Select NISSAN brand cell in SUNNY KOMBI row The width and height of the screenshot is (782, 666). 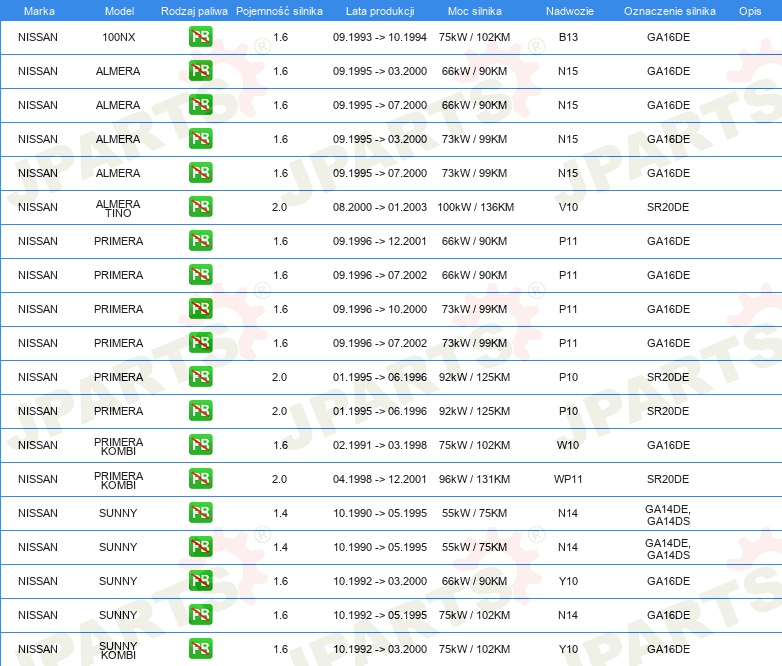tap(38, 649)
